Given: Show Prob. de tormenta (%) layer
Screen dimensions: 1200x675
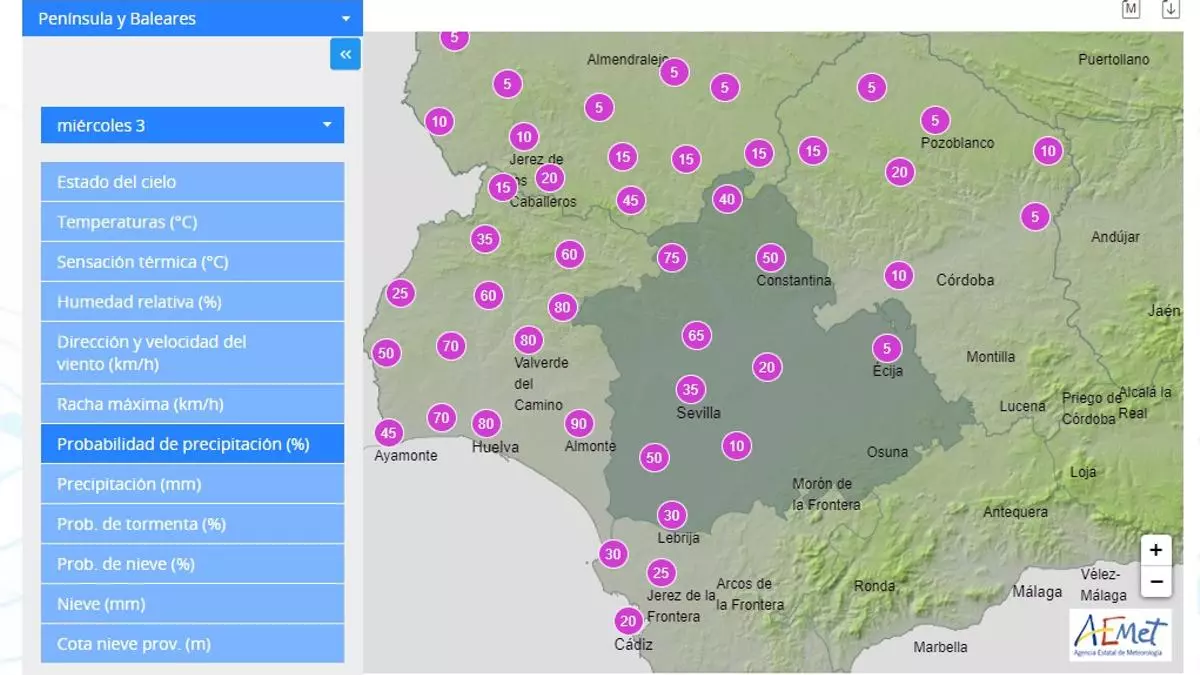Looking at the screenshot, I should click(x=192, y=524).
